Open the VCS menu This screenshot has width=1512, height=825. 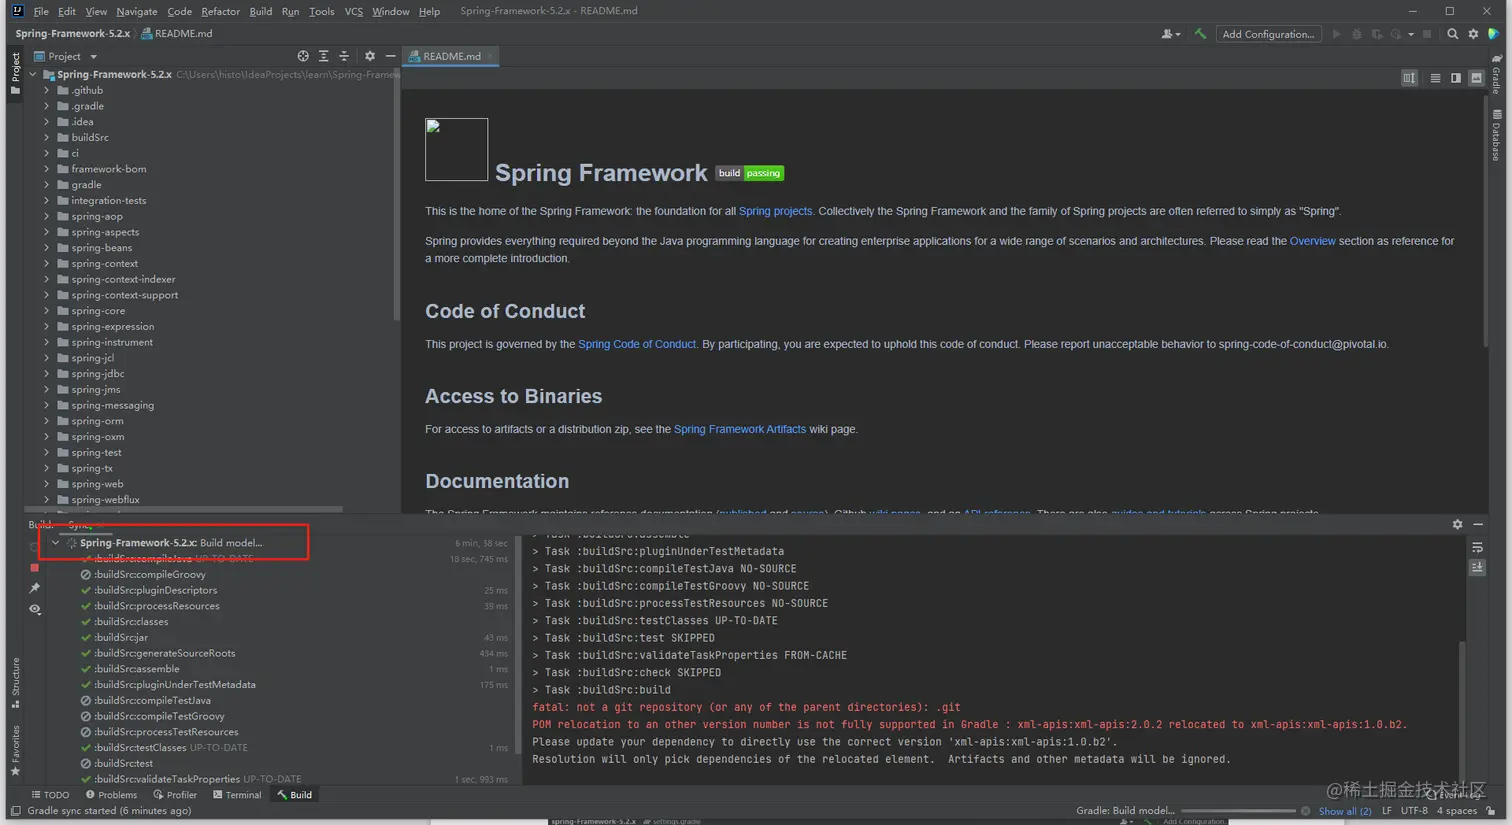354,11
